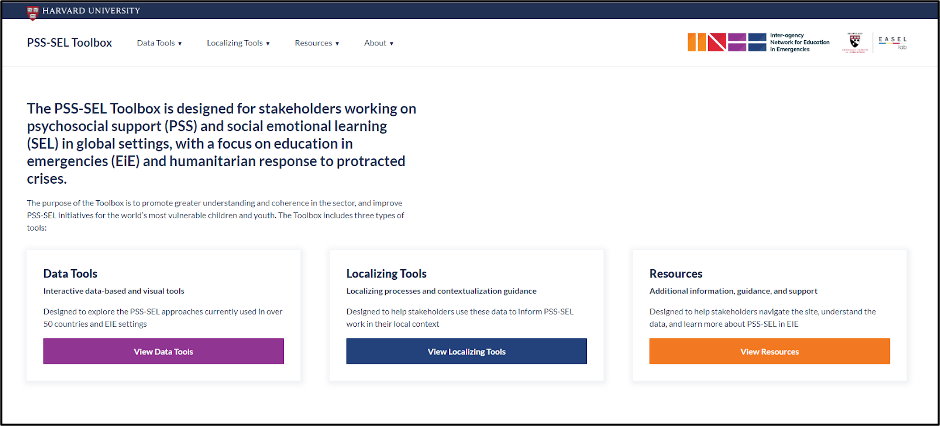Expand the Resources menu arrow
The image size is (940, 426).
pos(338,44)
